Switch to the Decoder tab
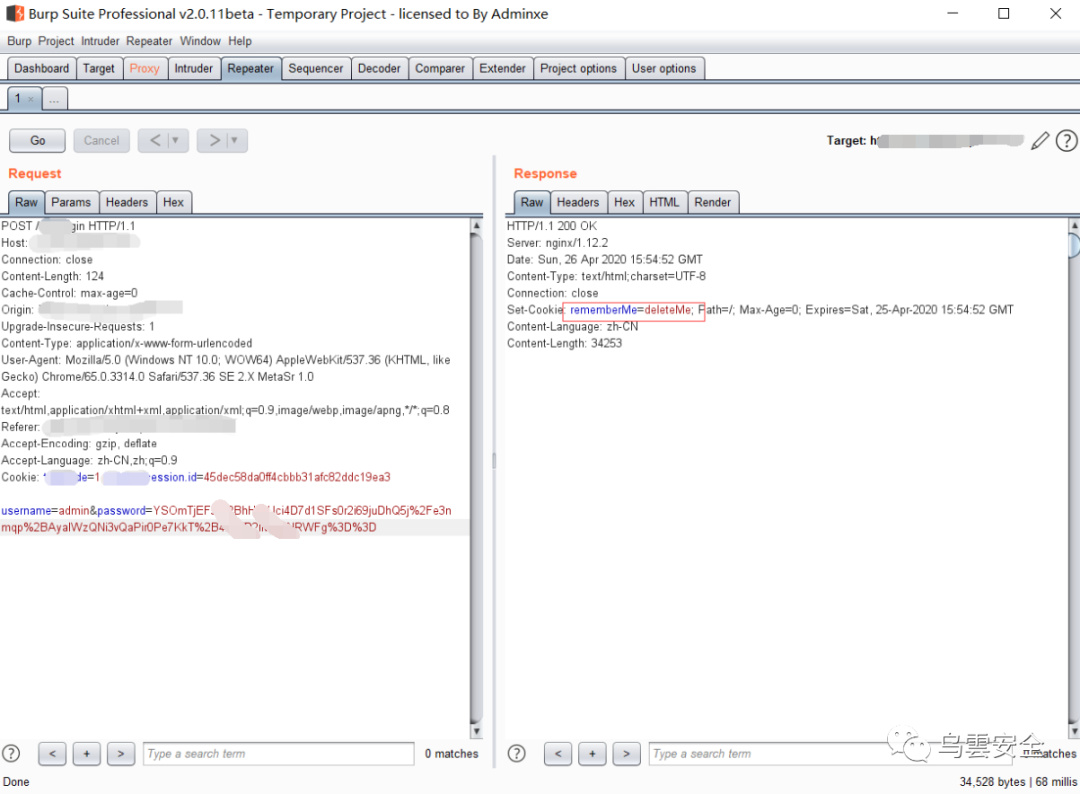1080x794 pixels. tap(379, 69)
